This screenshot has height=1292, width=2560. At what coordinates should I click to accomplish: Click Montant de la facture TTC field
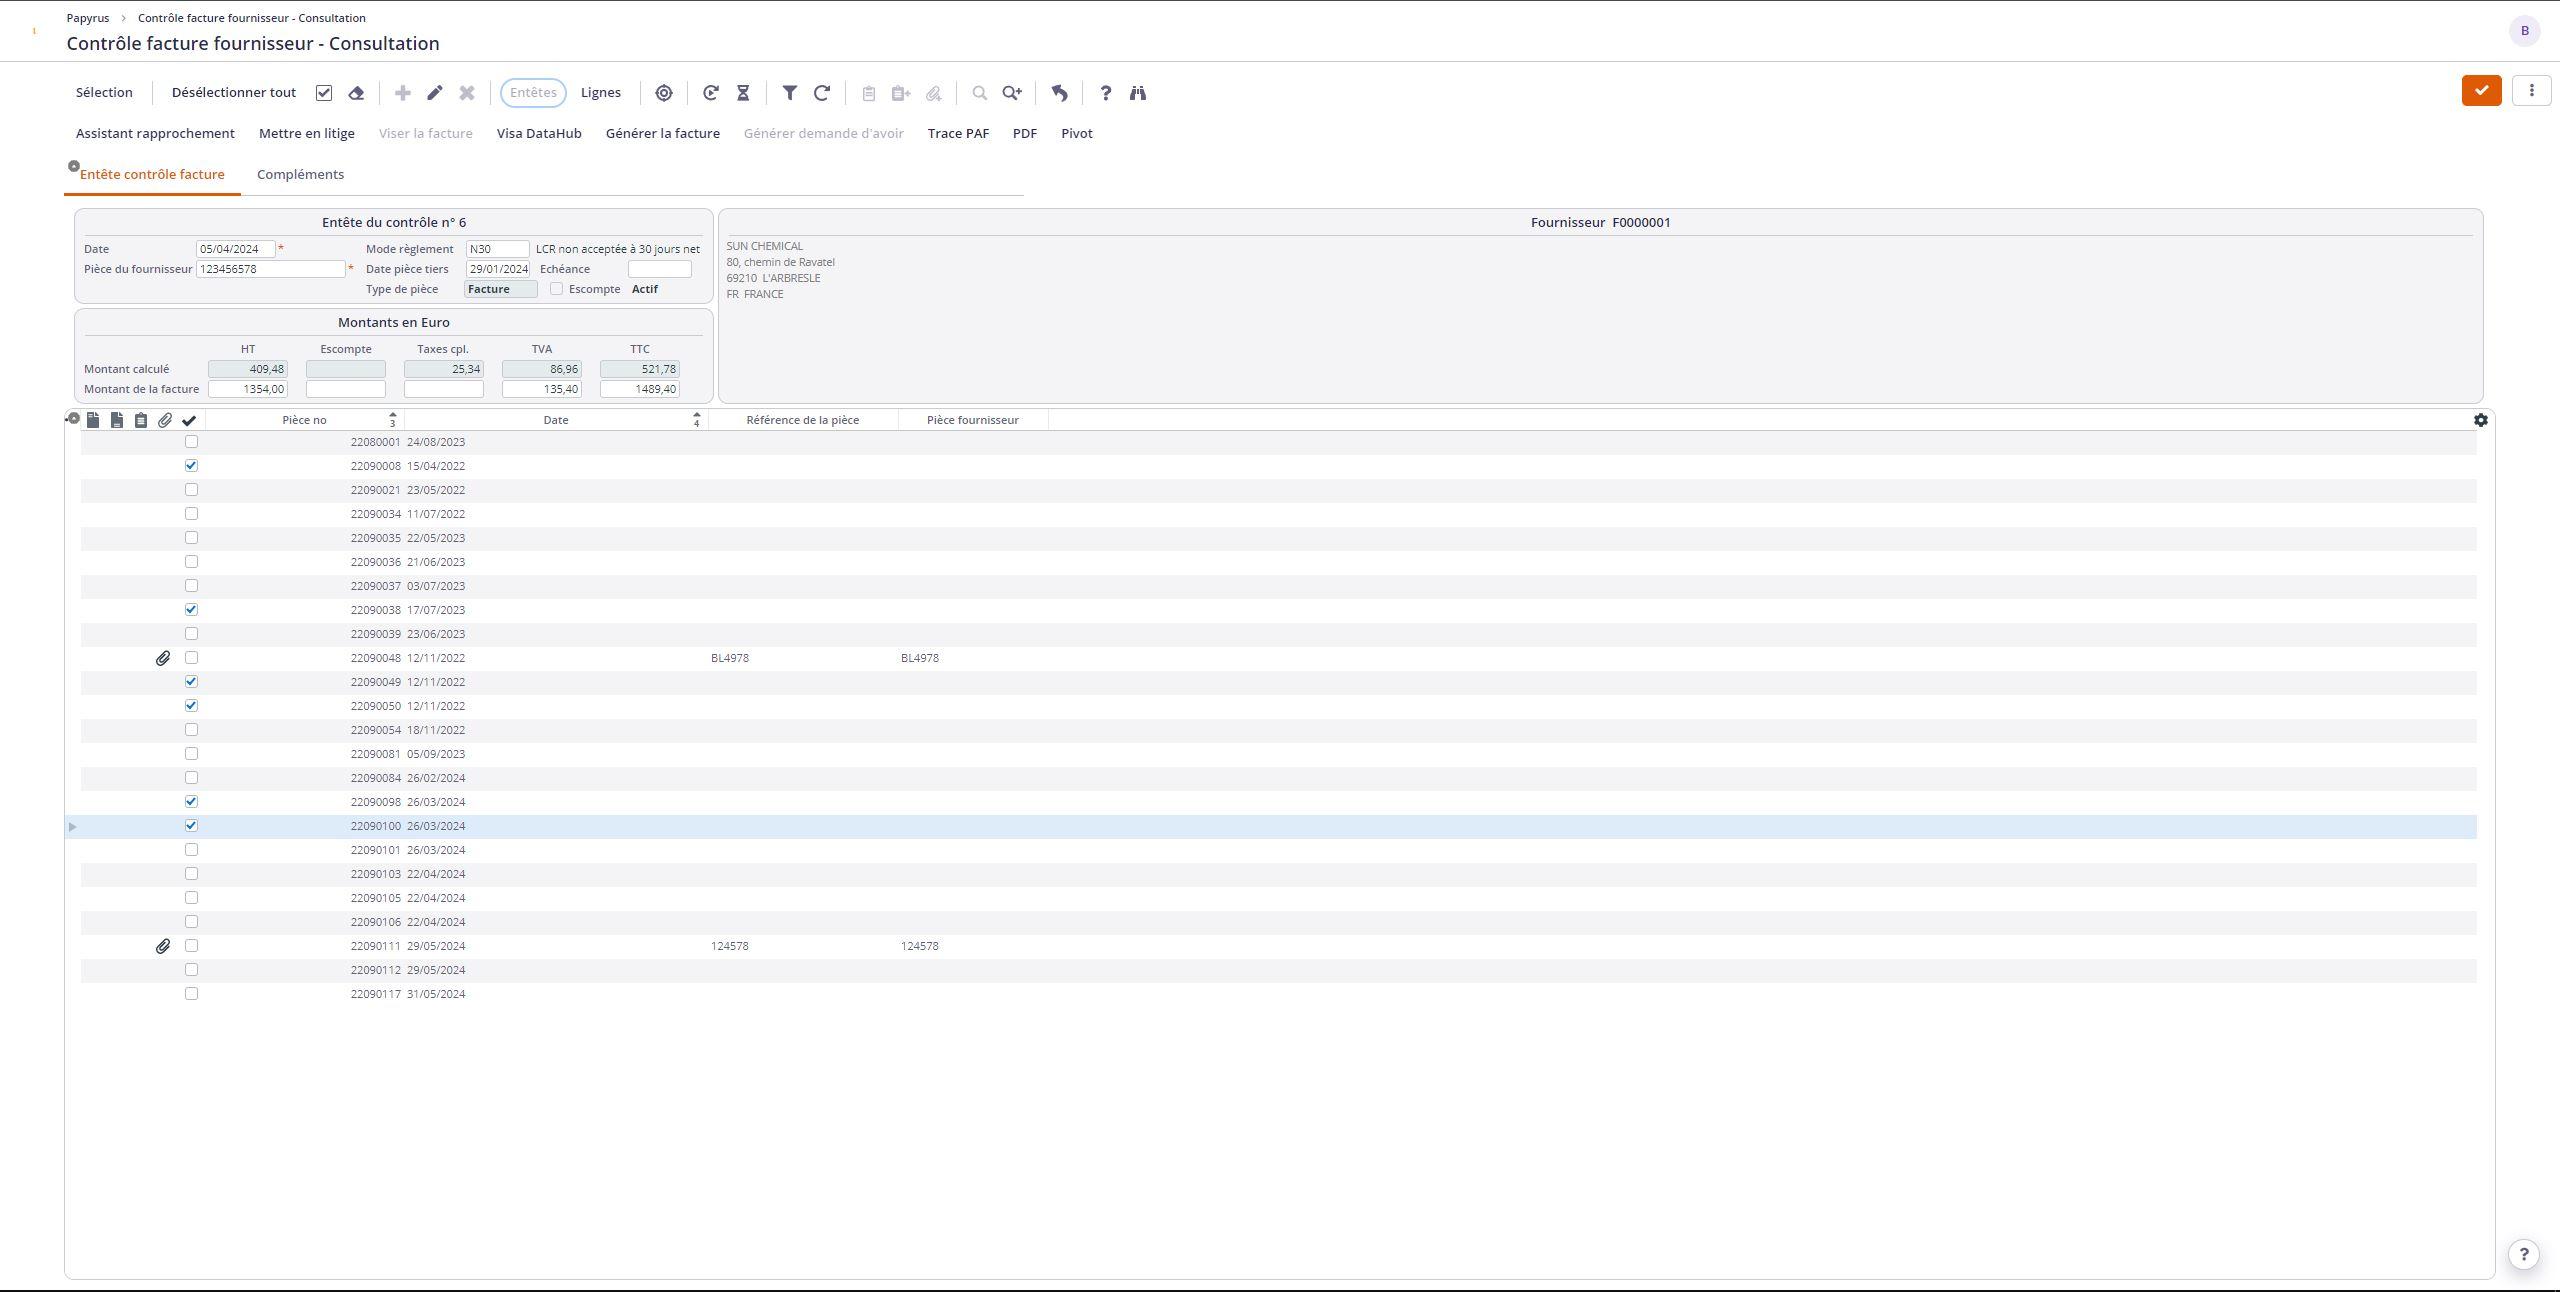tap(640, 389)
